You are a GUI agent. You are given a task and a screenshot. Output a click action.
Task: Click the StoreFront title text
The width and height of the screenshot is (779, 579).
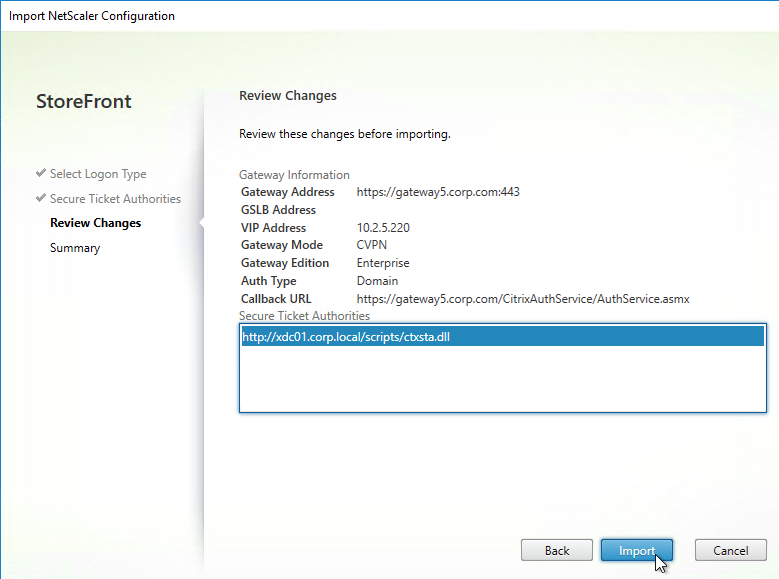point(83,101)
